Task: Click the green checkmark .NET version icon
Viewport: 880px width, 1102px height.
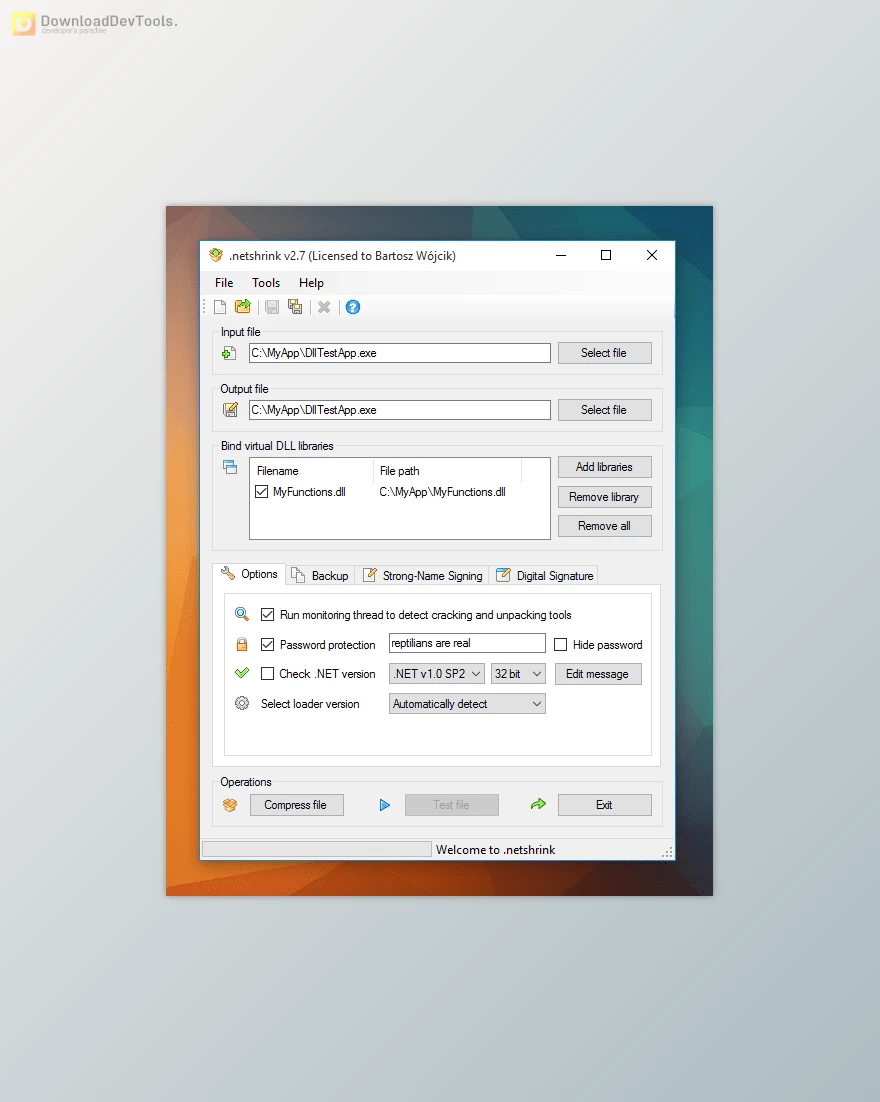Action: [x=242, y=673]
